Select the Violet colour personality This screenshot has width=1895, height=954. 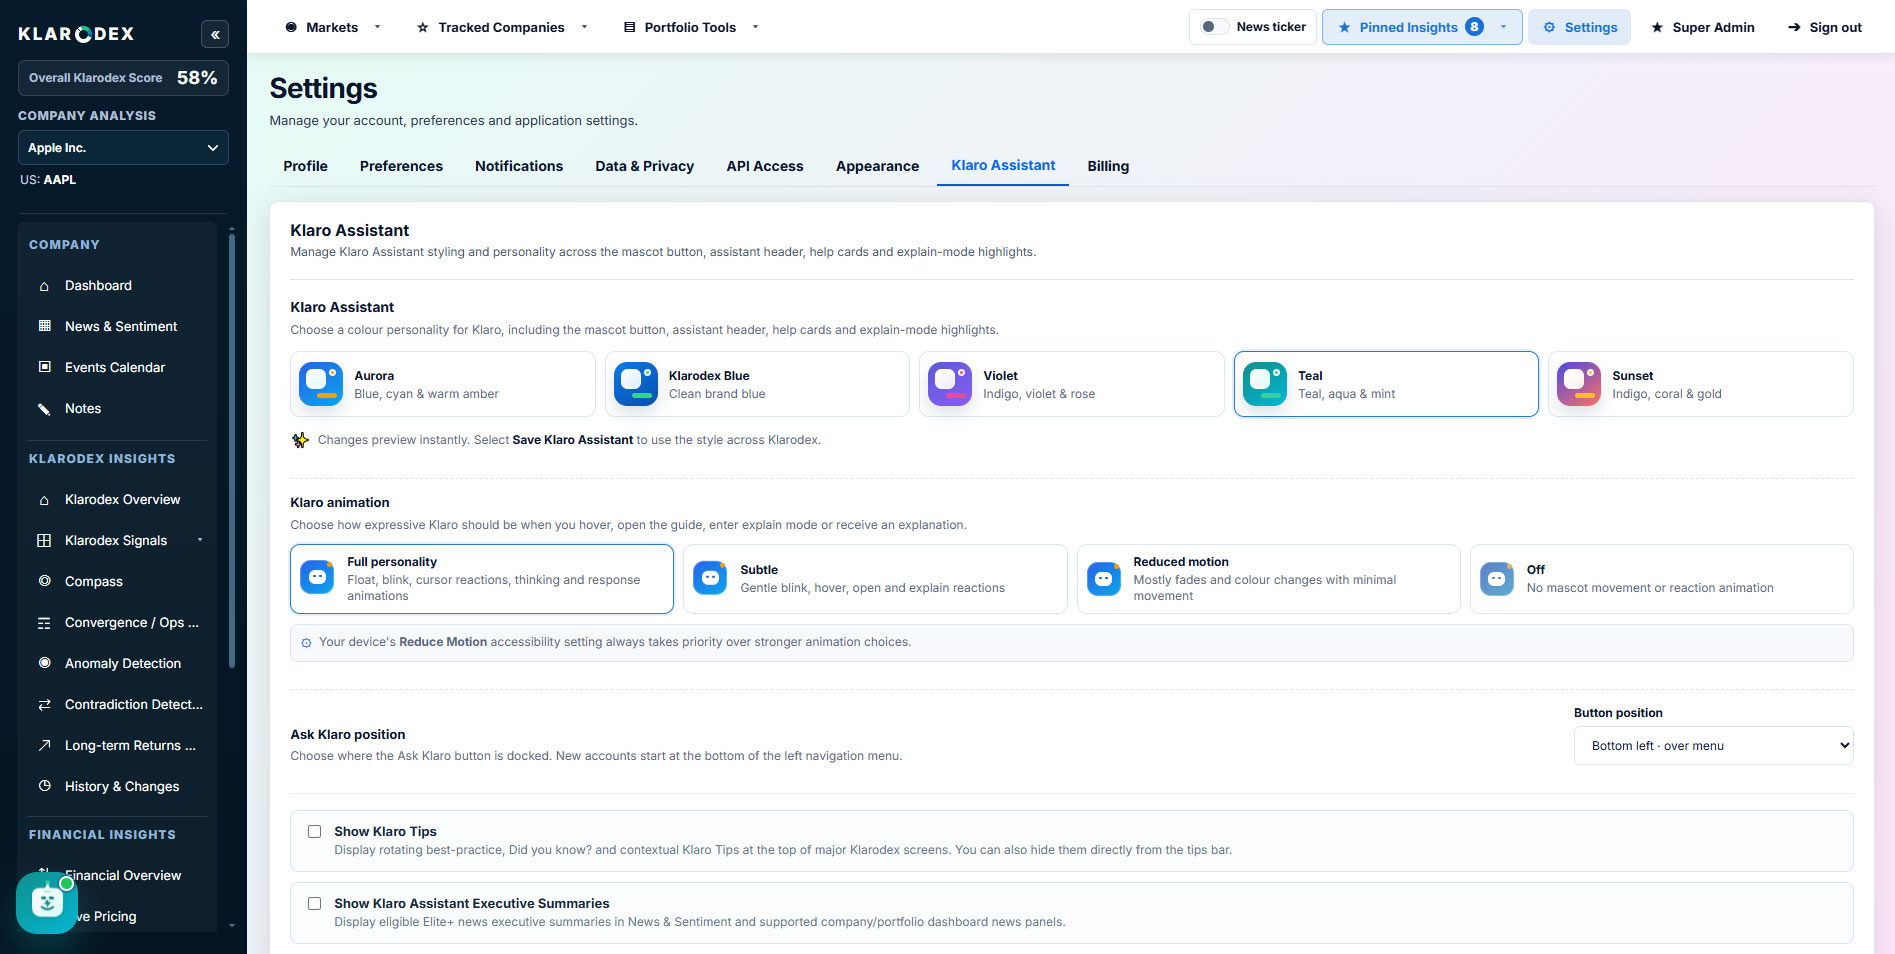point(1072,384)
